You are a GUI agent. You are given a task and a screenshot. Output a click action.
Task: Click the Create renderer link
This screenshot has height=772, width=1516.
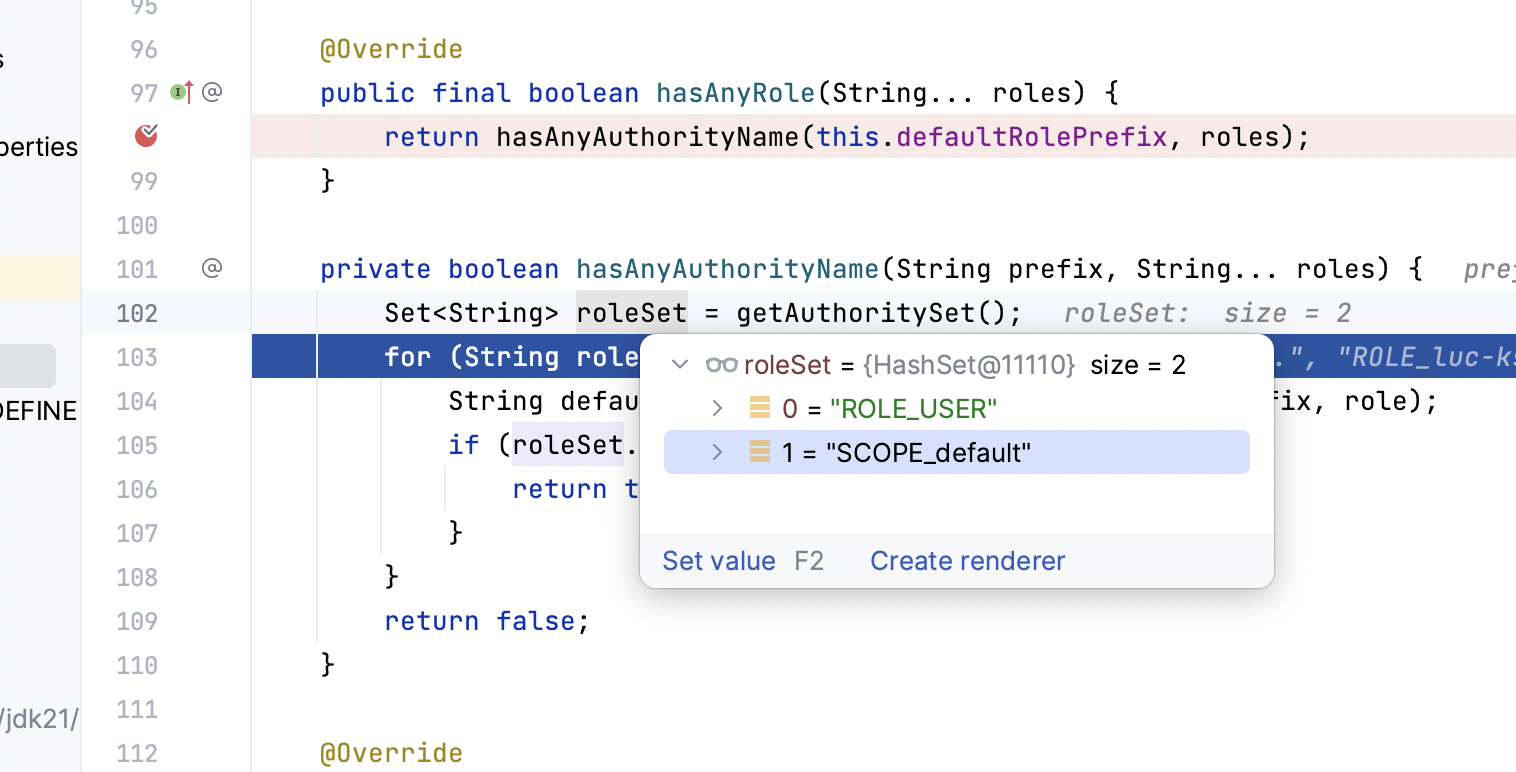point(966,560)
